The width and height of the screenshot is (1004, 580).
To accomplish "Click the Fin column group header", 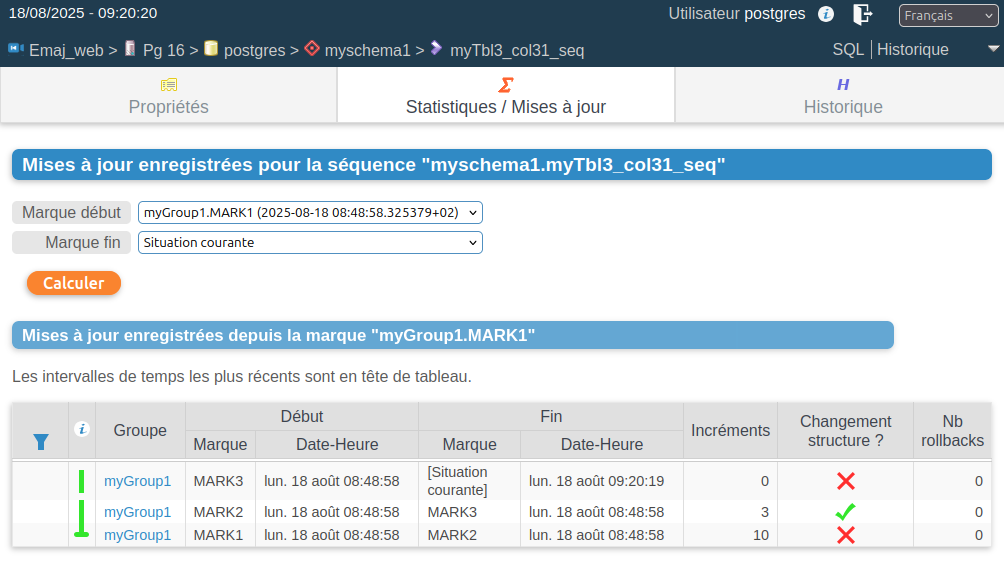I will (551, 416).
